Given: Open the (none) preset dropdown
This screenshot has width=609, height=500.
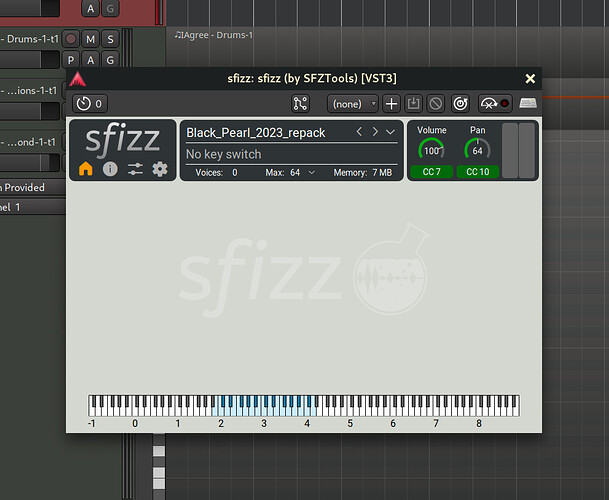Looking at the screenshot, I should pyautogui.click(x=353, y=103).
